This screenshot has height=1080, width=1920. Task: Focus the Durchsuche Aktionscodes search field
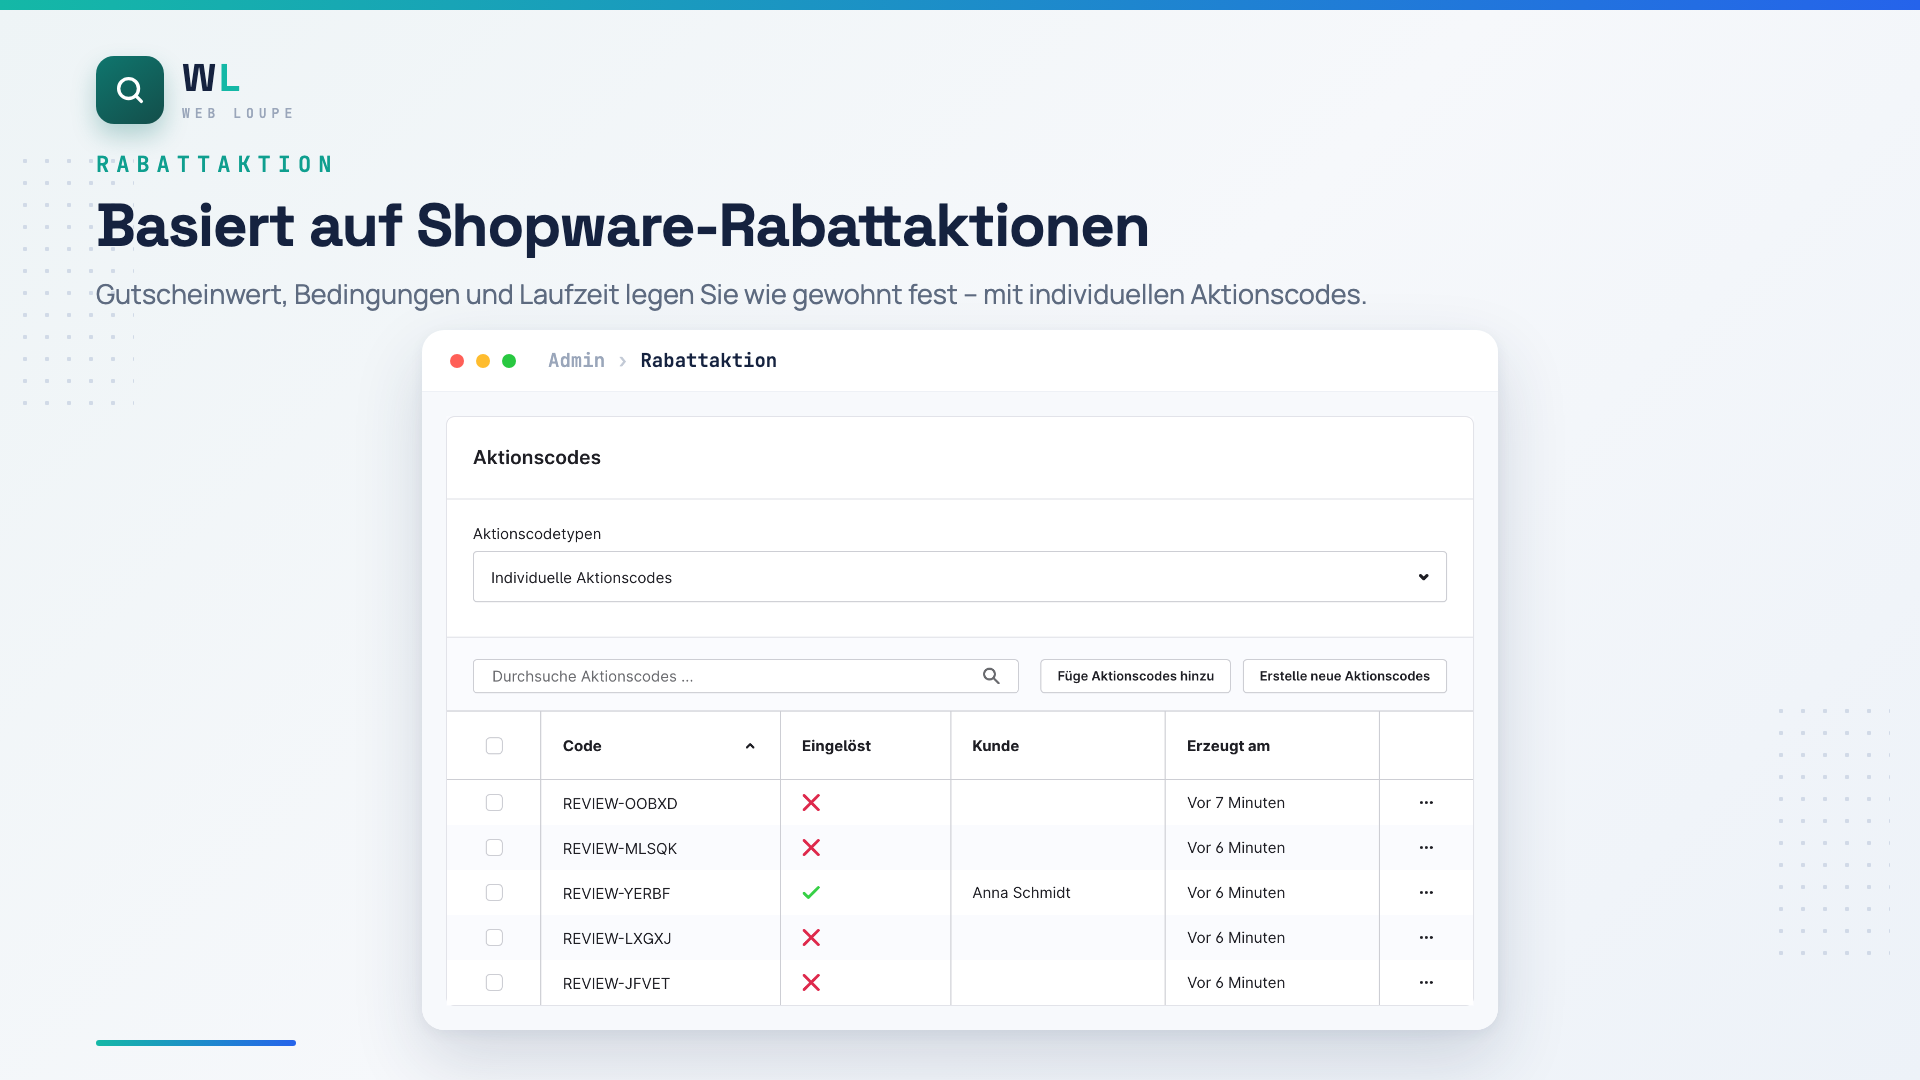point(746,676)
